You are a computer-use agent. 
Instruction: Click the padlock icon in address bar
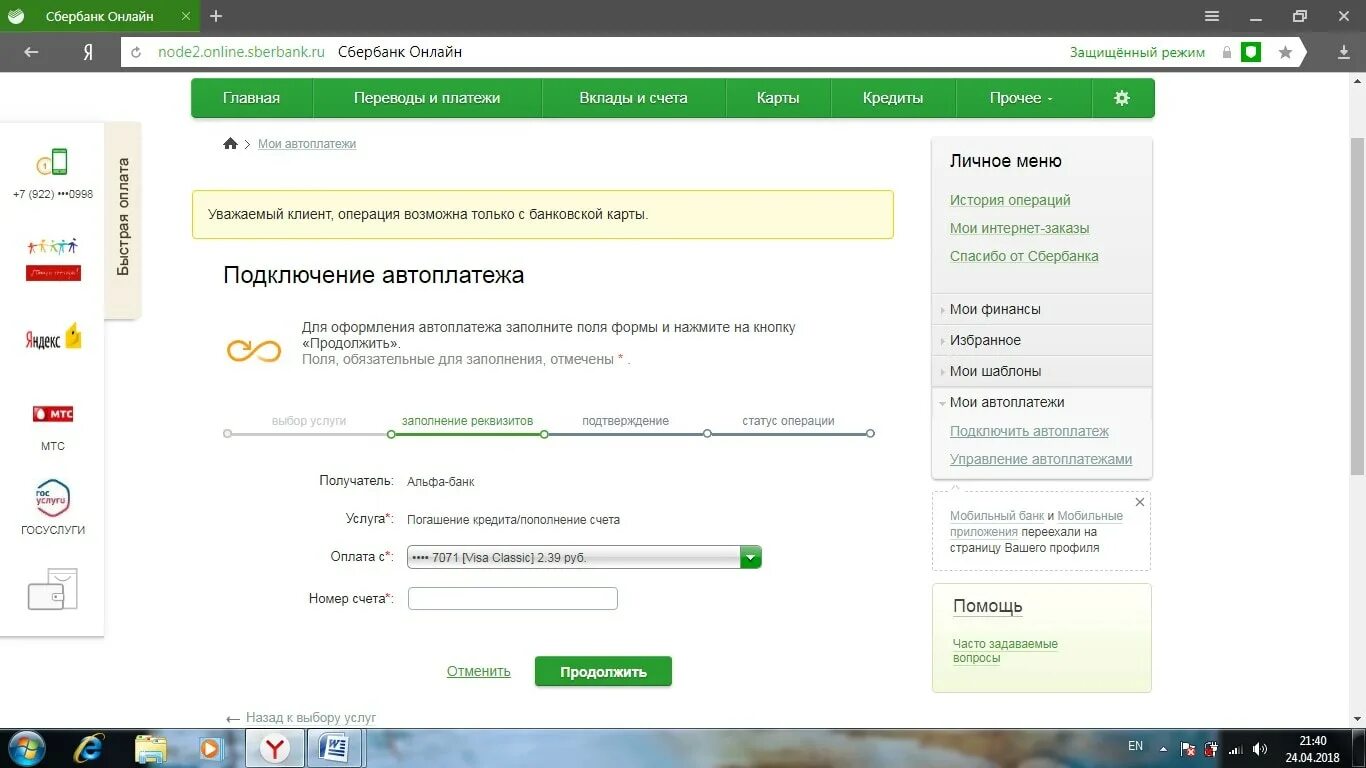1227,52
